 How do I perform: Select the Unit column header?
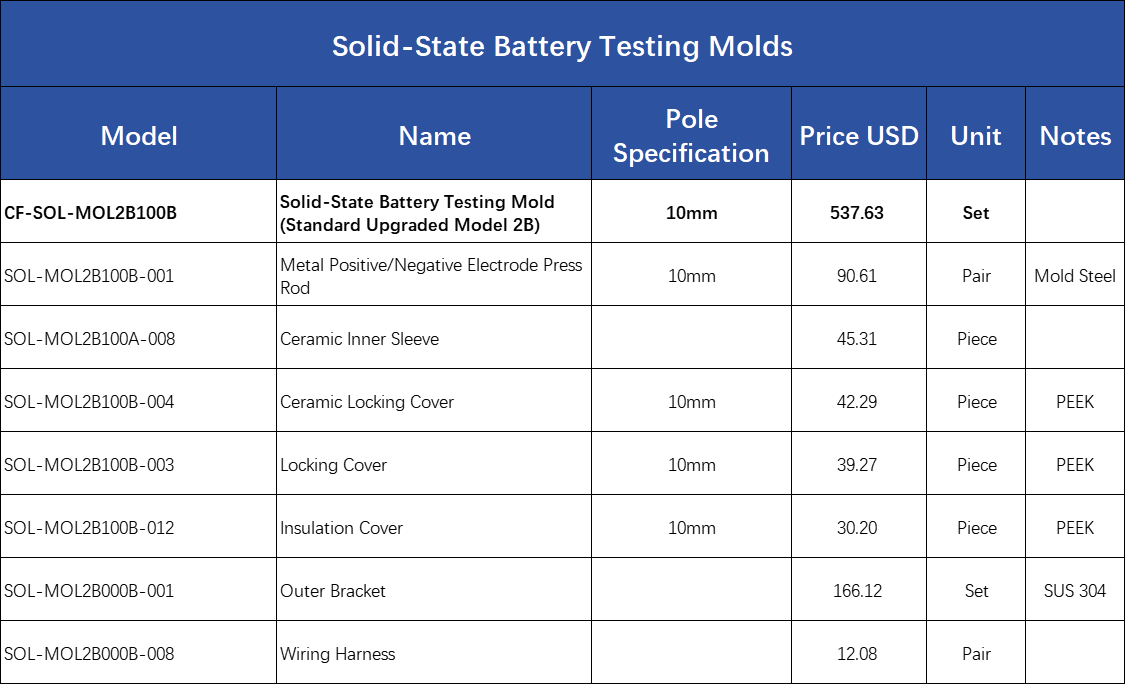[976, 134]
